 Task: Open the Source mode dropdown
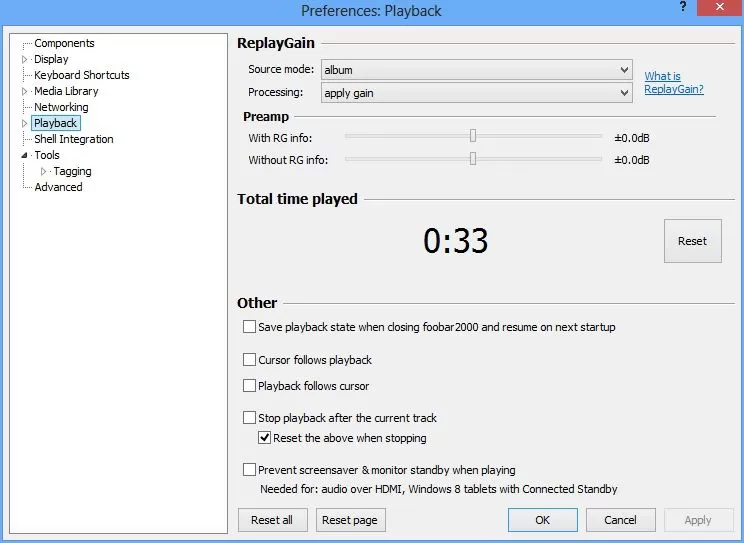pos(476,70)
